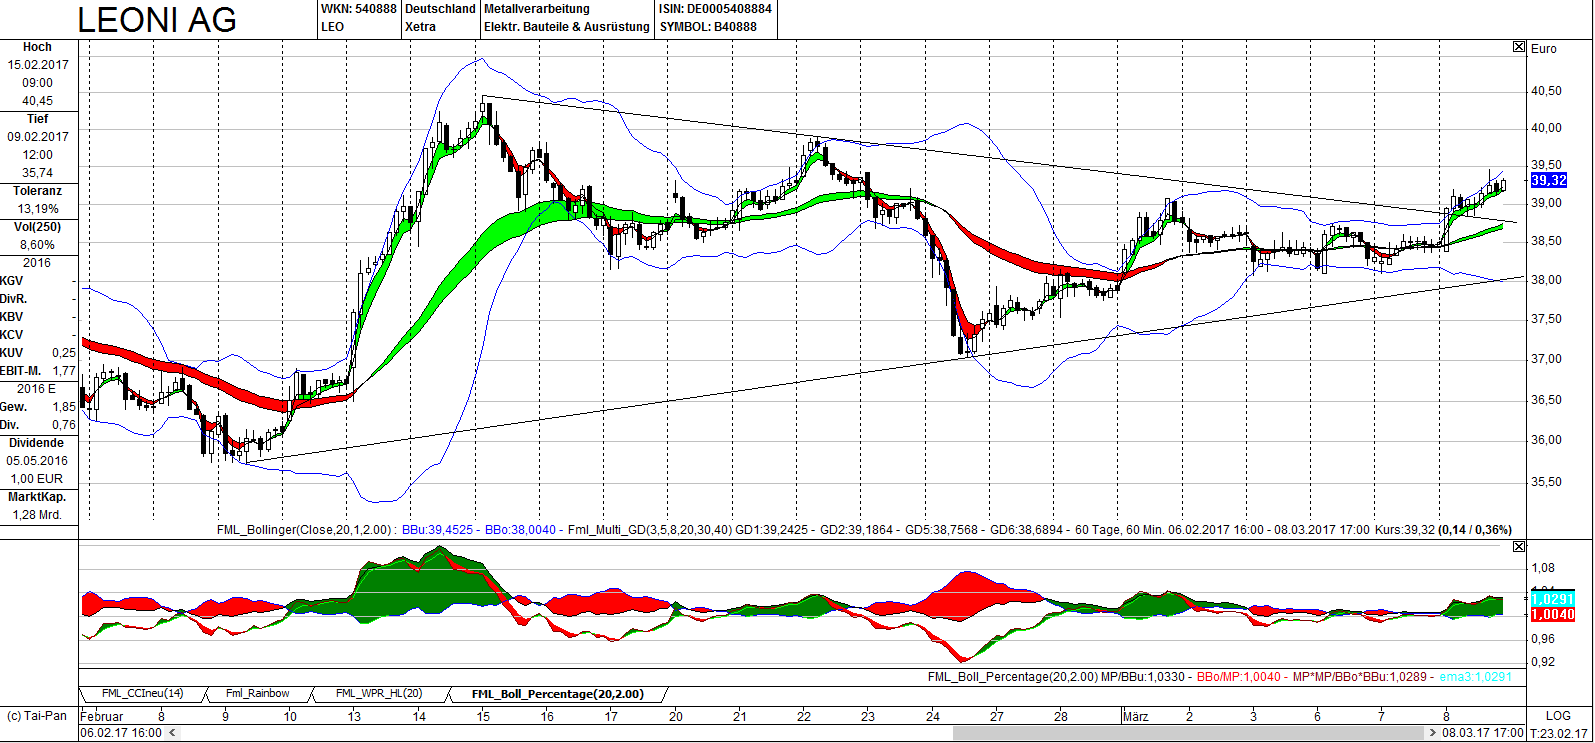The width and height of the screenshot is (1595, 743).
Task: Click the 2016 E estimate header
Action: pos(37,389)
